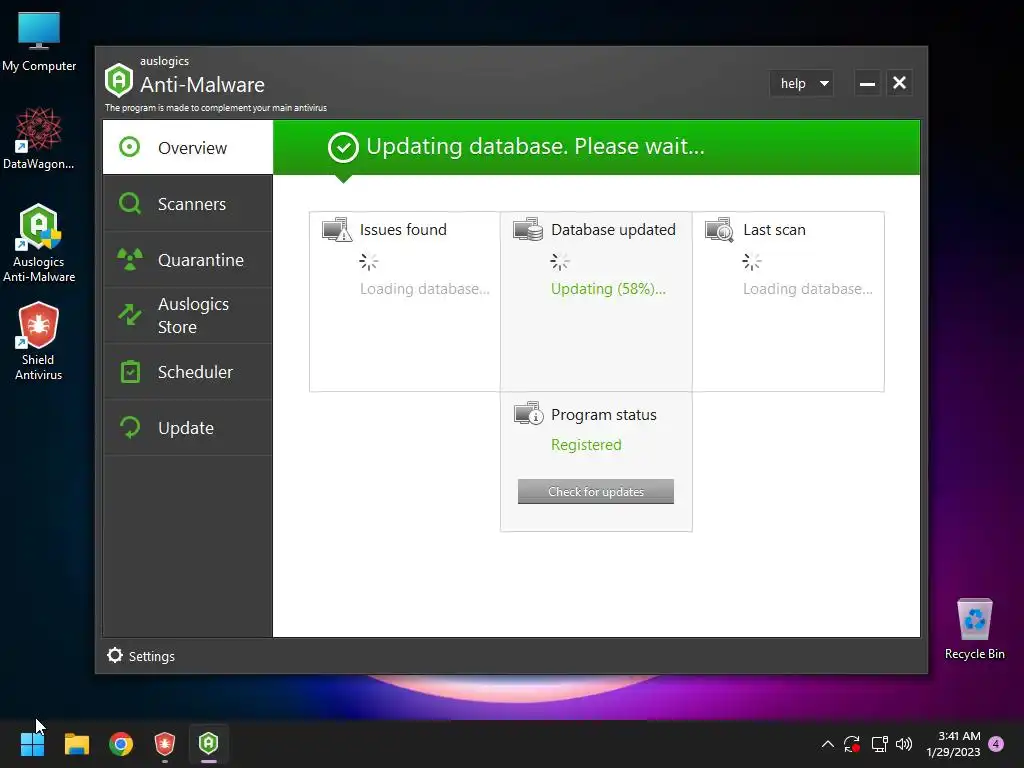Click 'Last scan' heading

pyautogui.click(x=775, y=230)
